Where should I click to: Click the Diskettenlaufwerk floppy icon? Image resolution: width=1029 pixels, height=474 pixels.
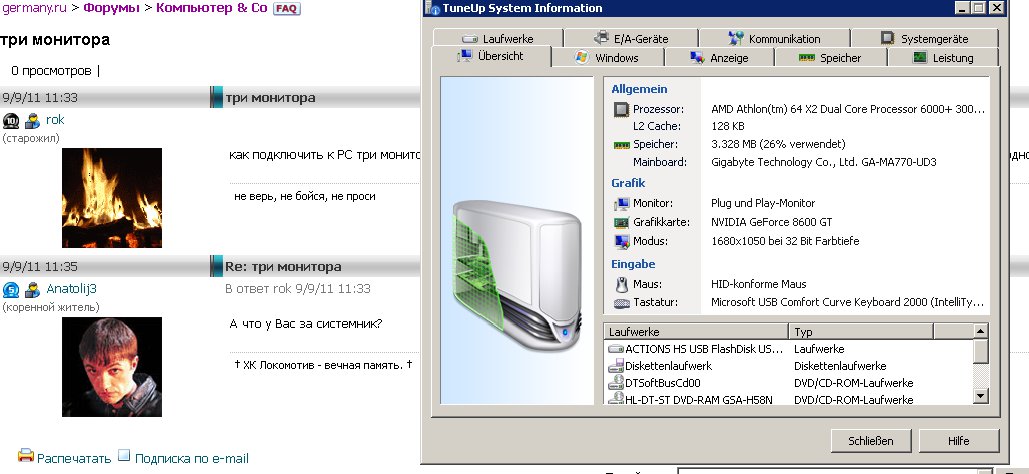pos(616,366)
